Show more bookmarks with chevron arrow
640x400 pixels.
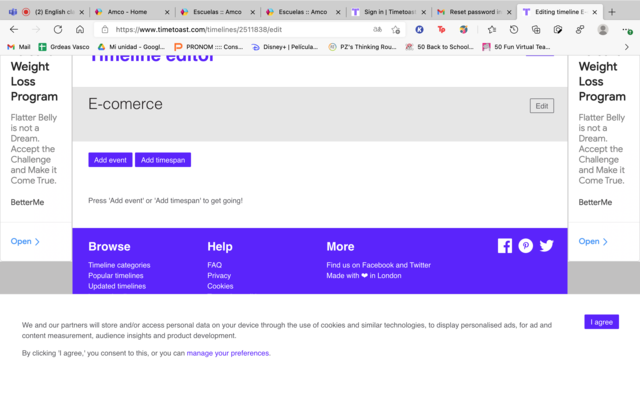click(x=627, y=47)
